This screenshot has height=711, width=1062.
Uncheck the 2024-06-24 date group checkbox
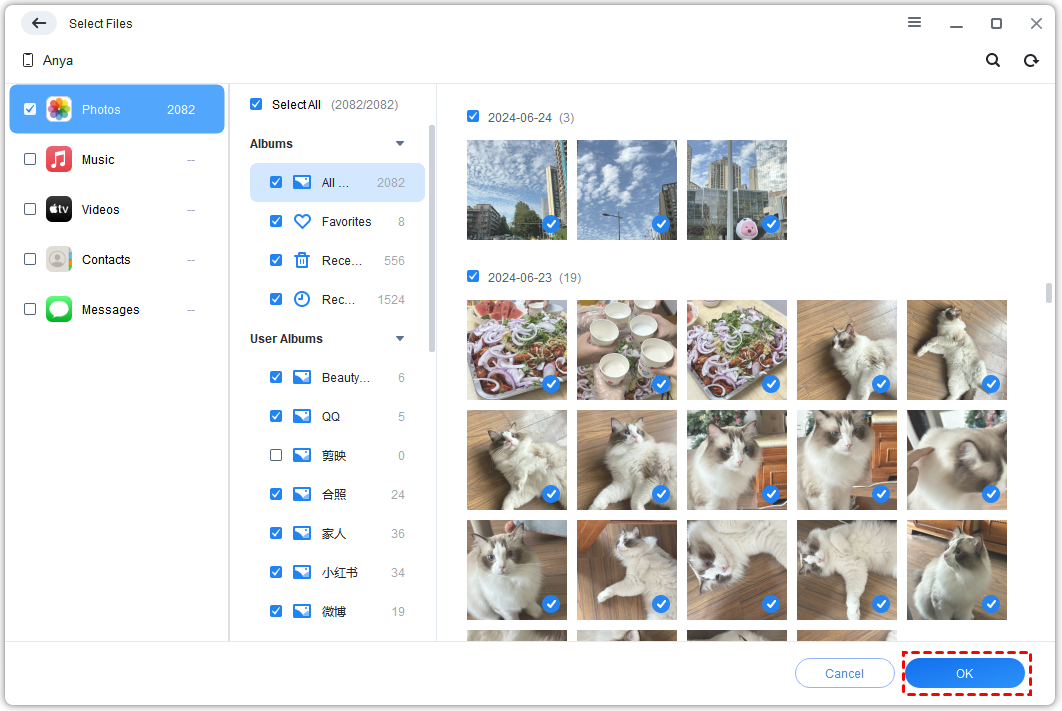tap(473, 117)
